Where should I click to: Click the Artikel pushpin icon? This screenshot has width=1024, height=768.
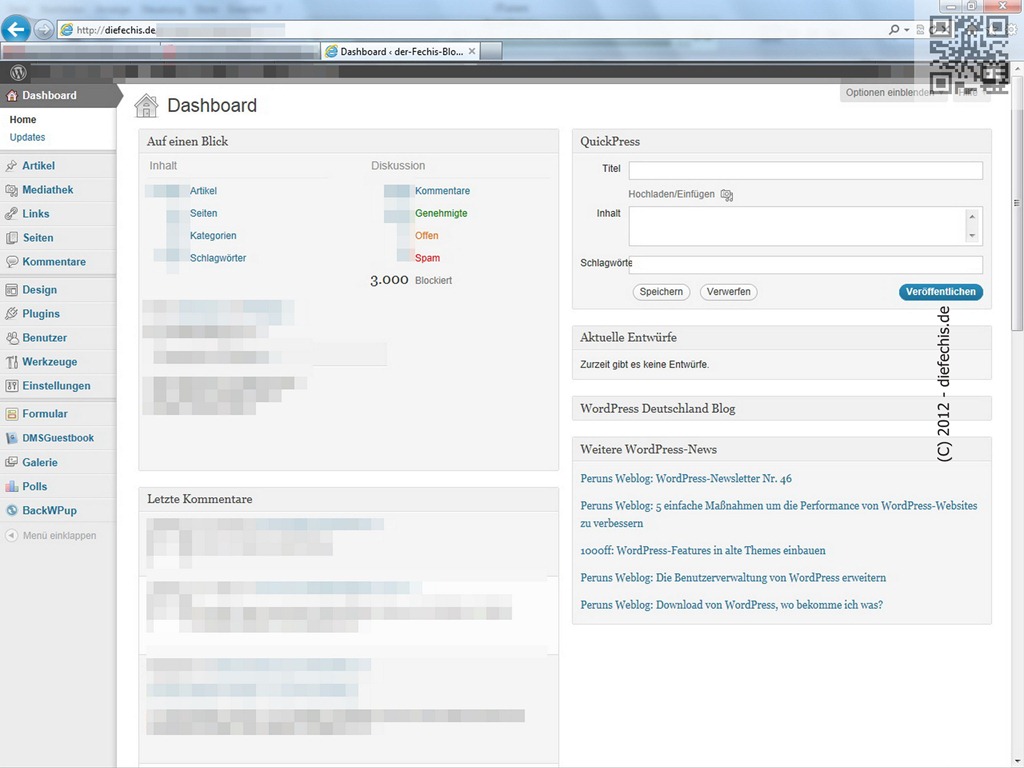tap(11, 166)
